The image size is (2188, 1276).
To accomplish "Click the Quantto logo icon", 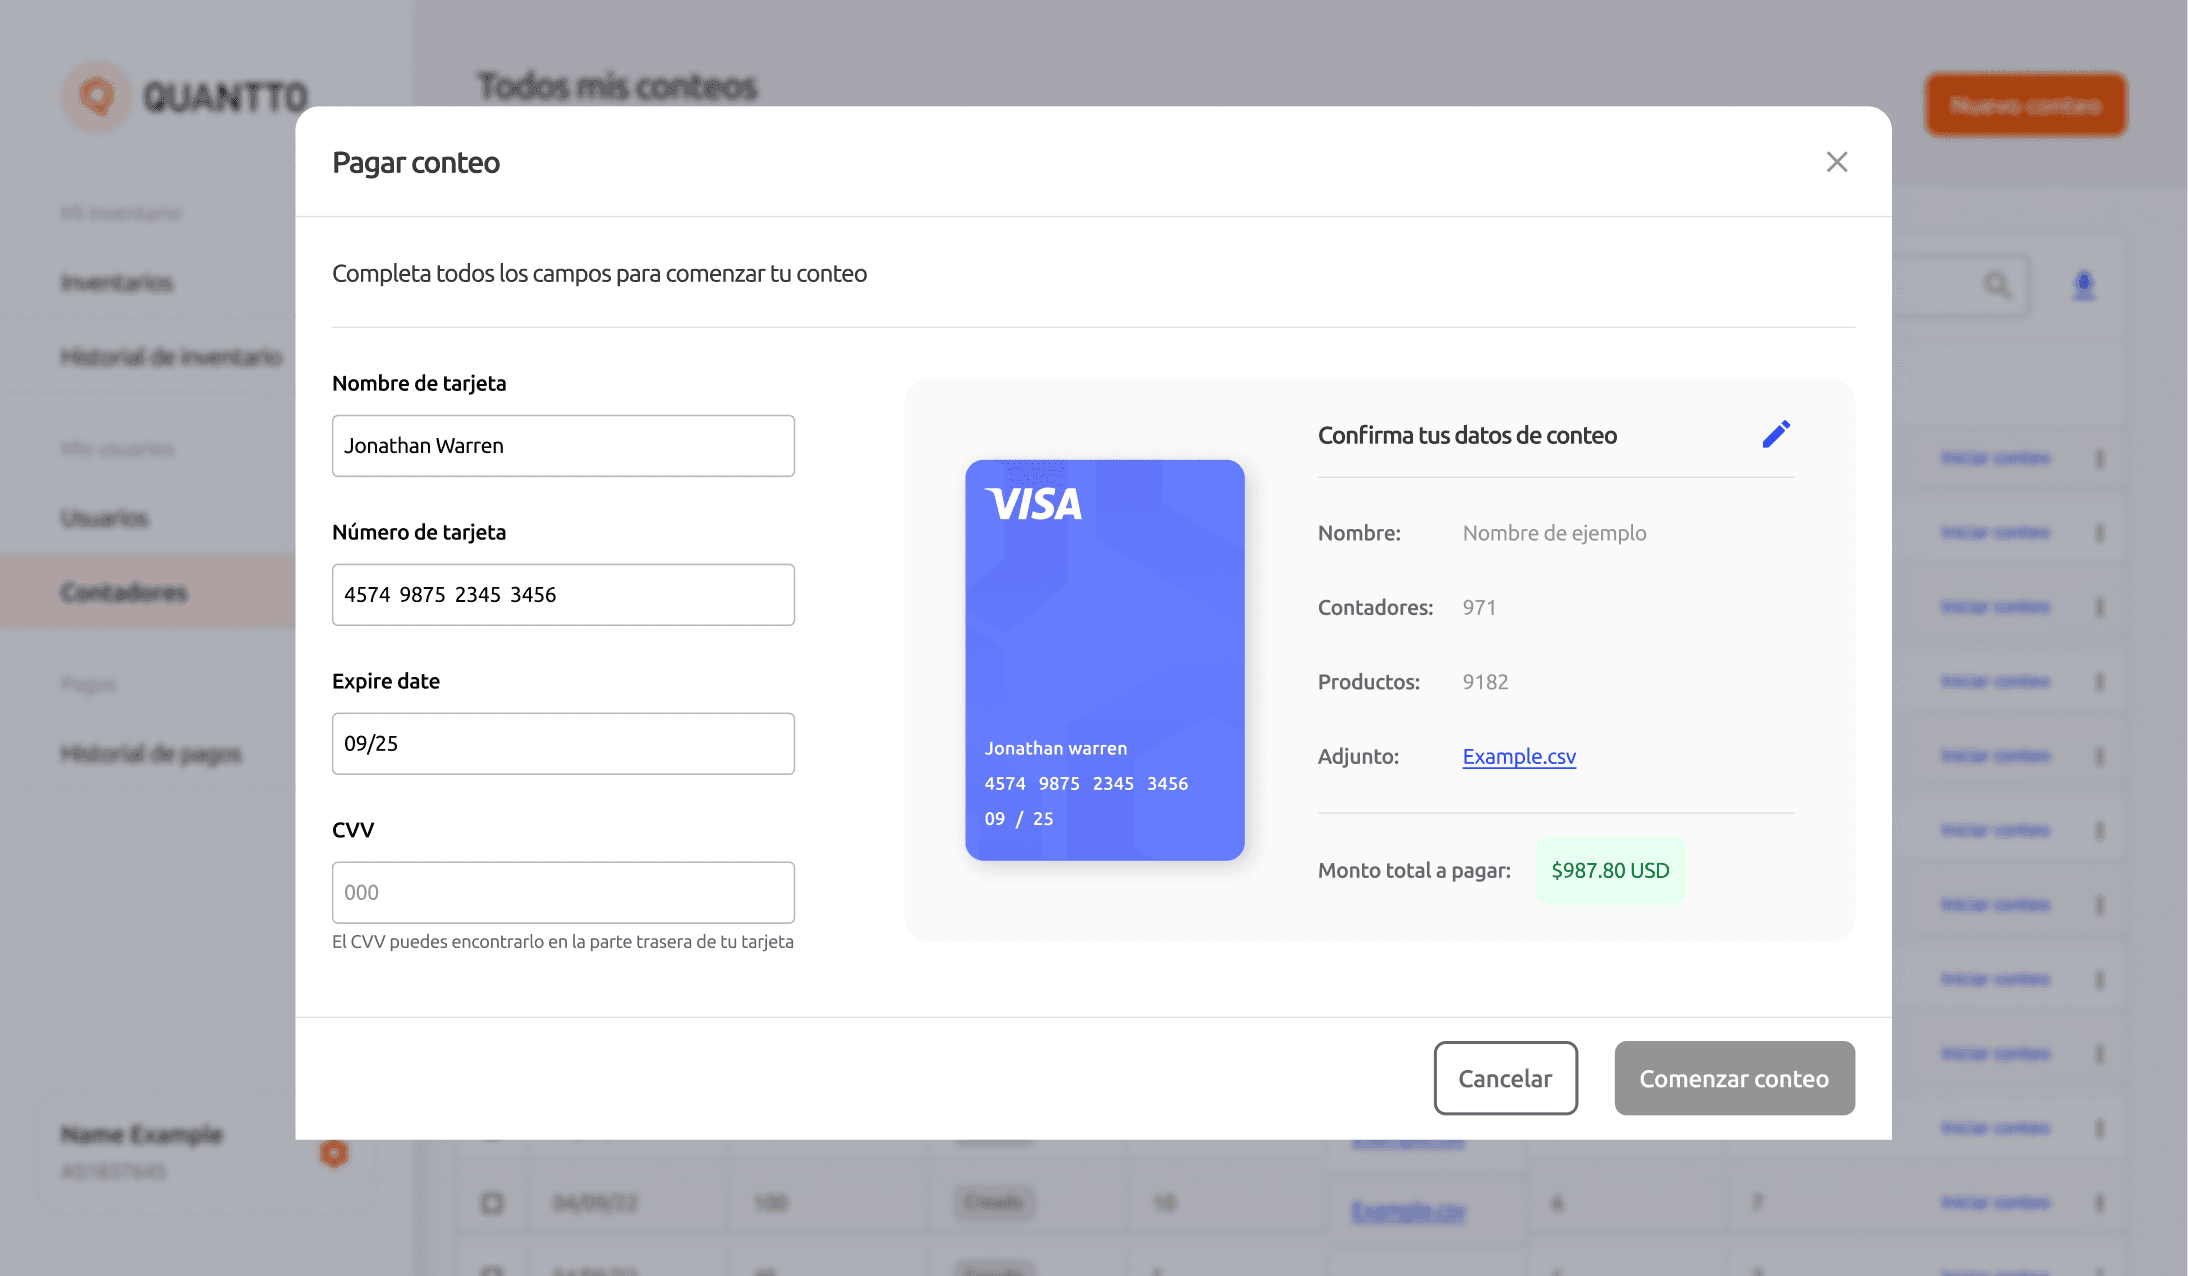I will [x=97, y=96].
